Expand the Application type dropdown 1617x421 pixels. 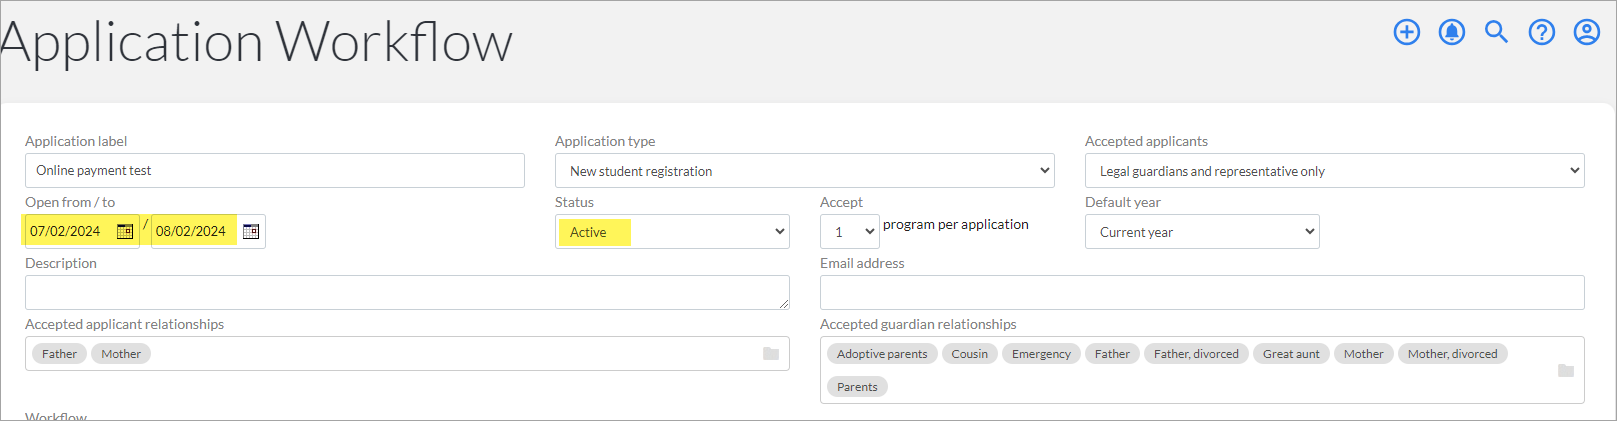click(805, 171)
